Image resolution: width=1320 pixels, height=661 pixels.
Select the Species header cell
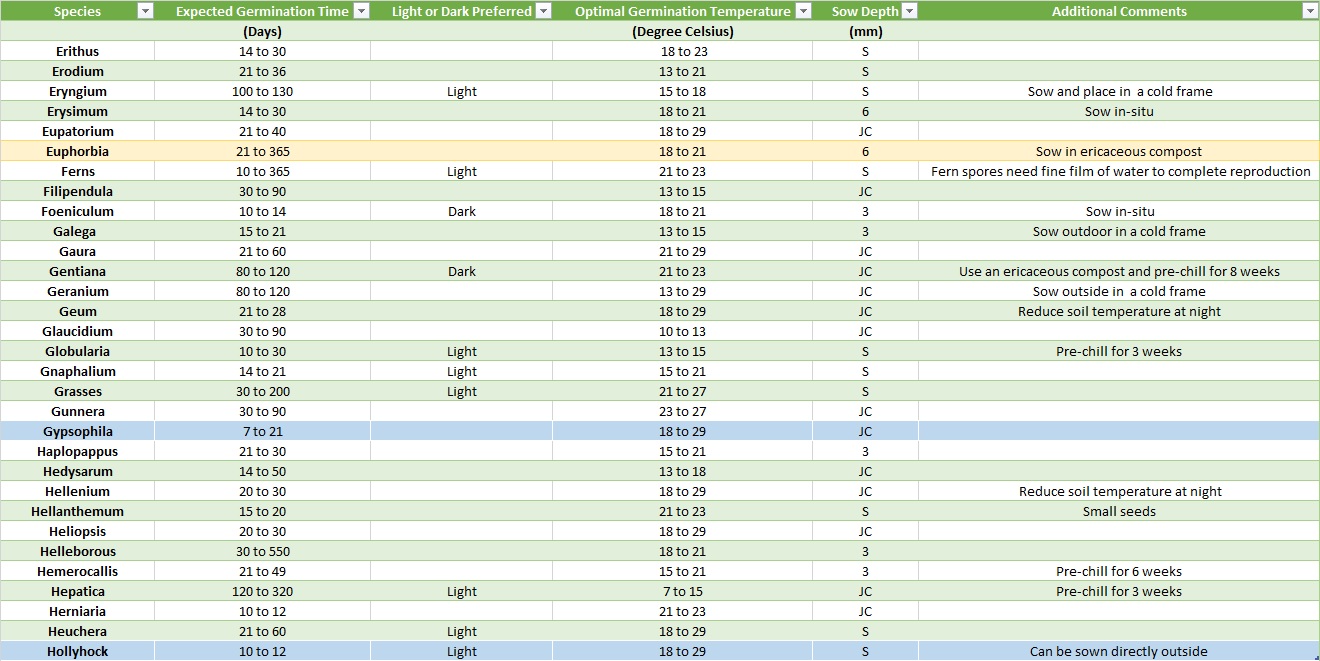coord(77,11)
